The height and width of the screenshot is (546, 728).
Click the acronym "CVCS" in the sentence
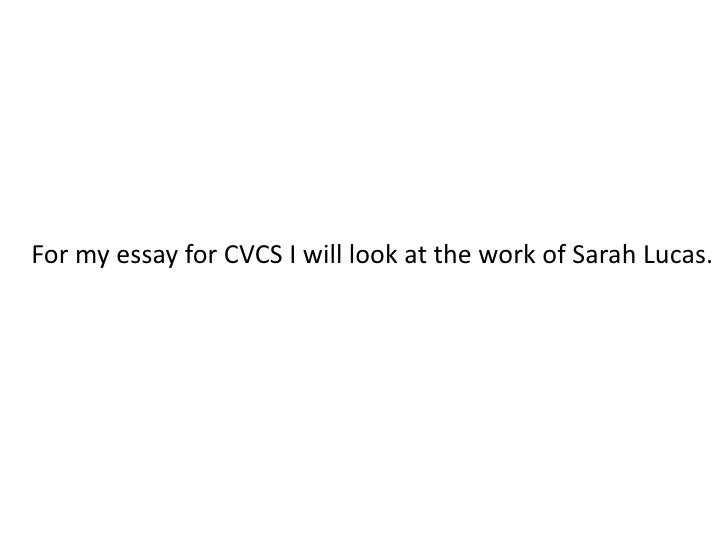(x=253, y=254)
